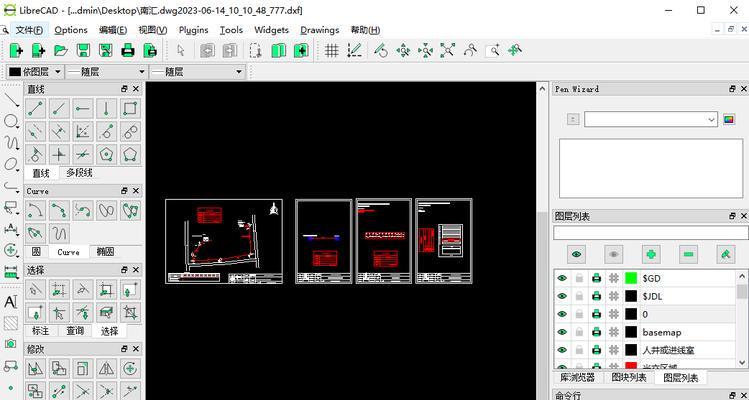749x400 pixels.
Task: Select the parallel line tool
Action: pyautogui.click(x=36, y=131)
